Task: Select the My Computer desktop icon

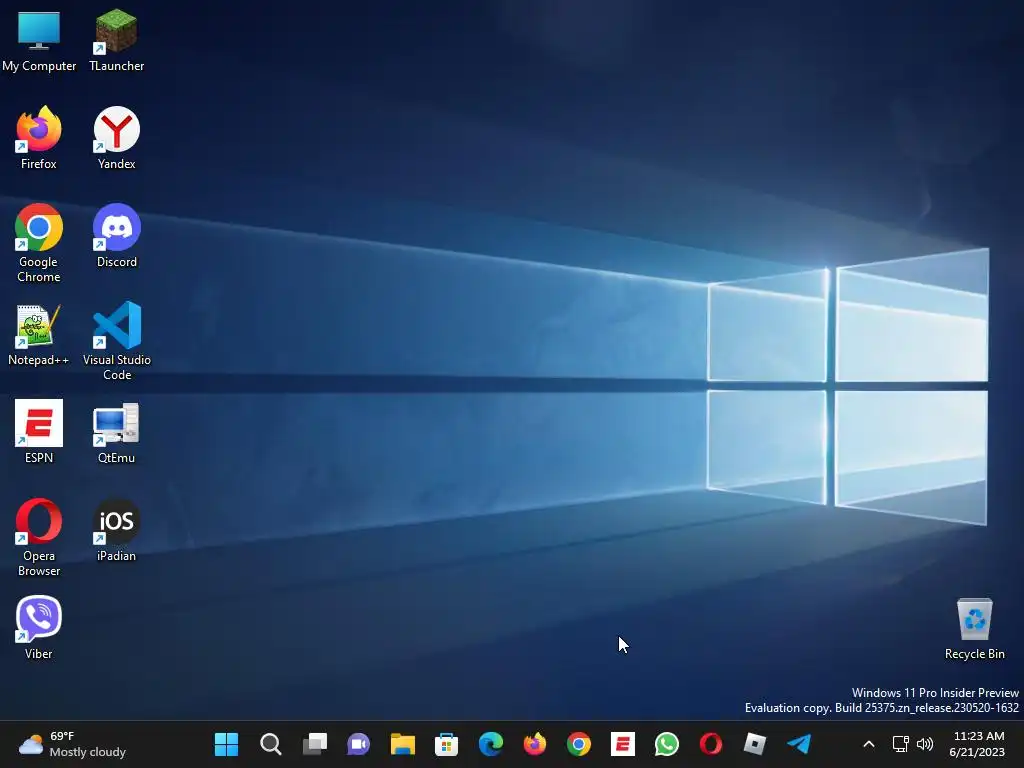Action: click(x=39, y=40)
